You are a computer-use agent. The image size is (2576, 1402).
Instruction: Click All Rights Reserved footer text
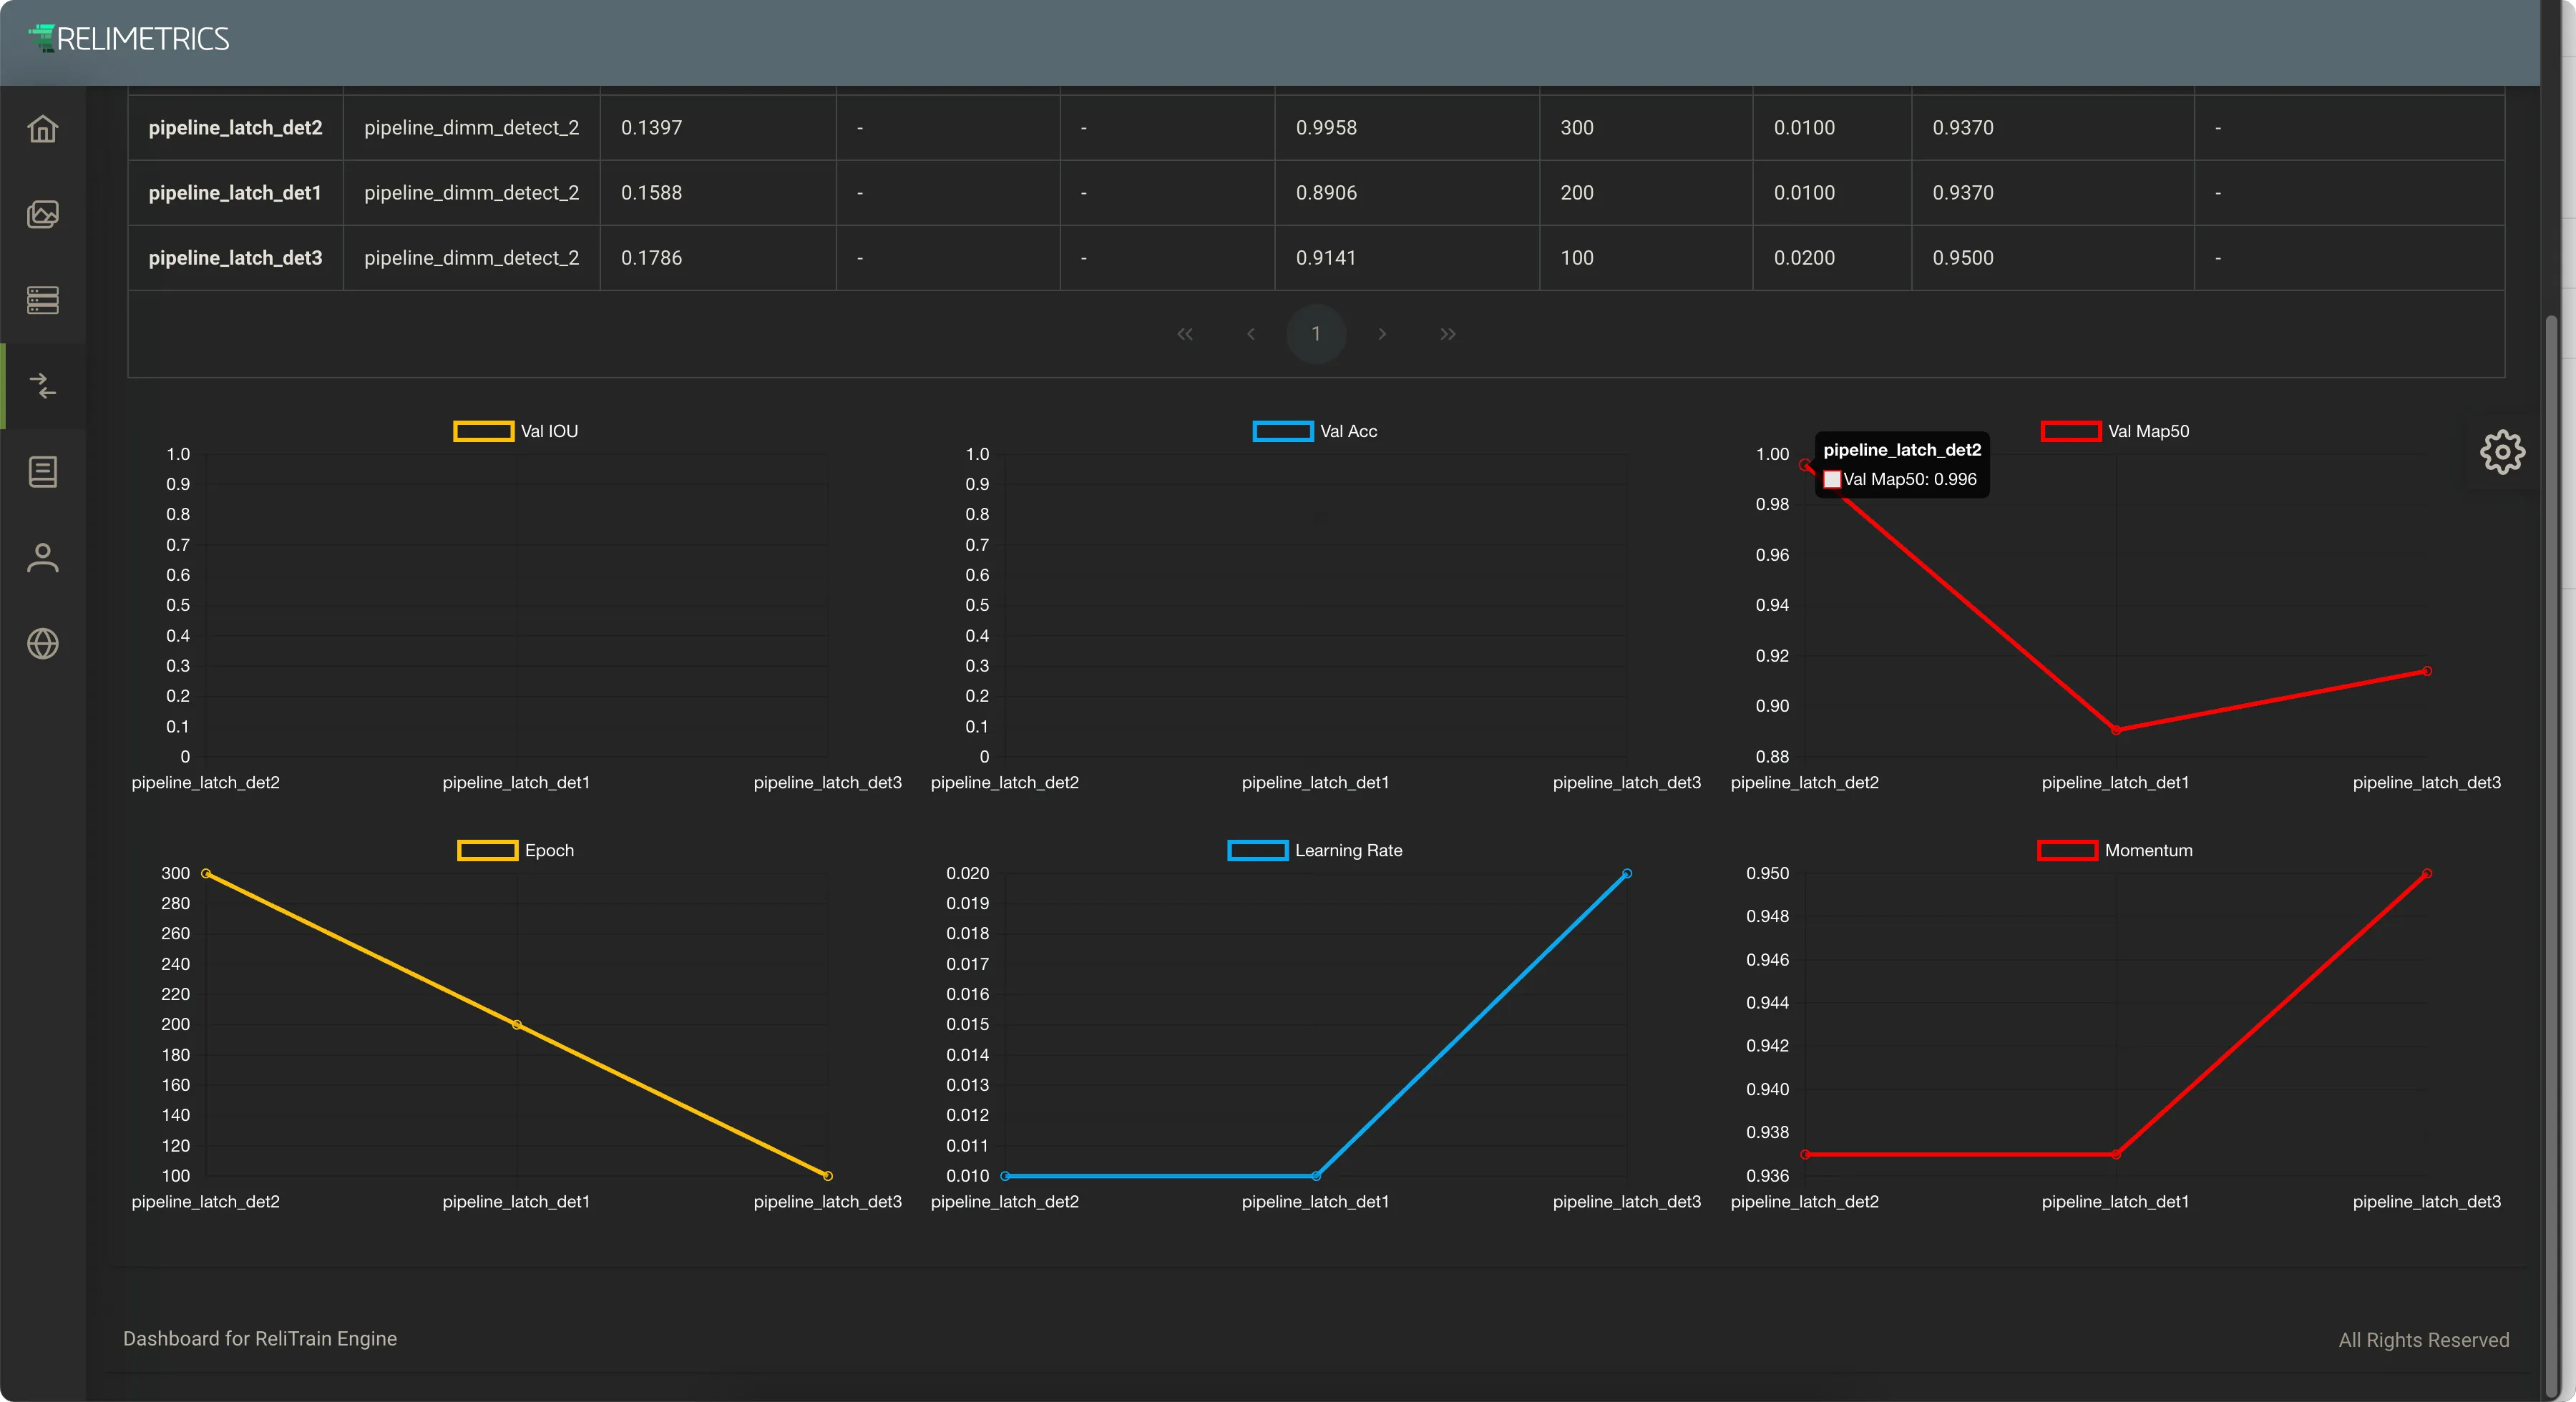[x=2423, y=1340]
